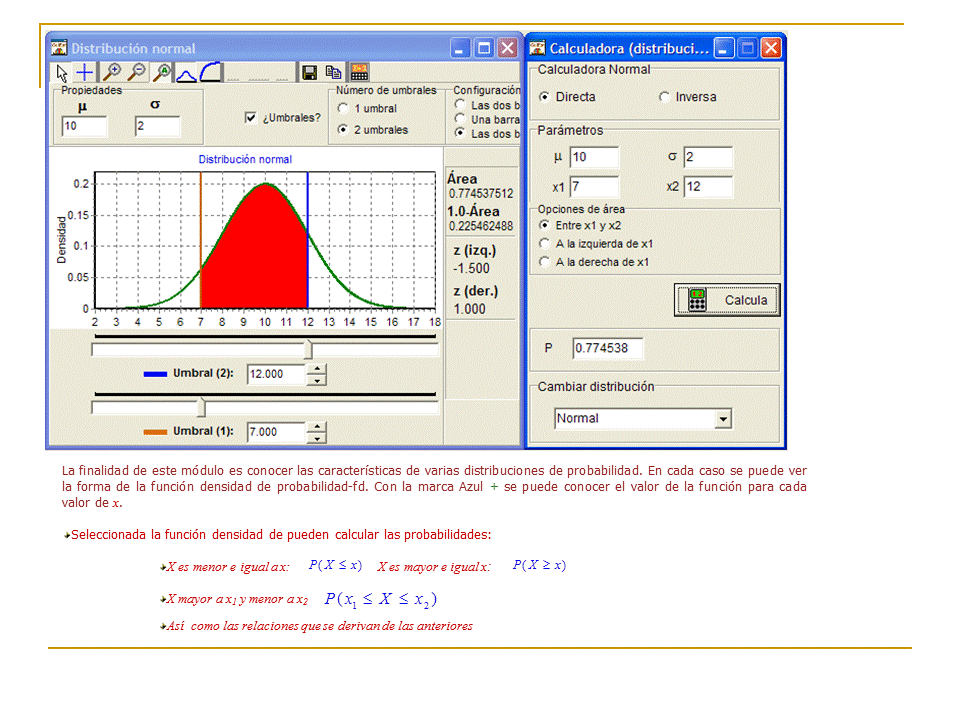Open the calculator from the toolbar

coord(359,72)
